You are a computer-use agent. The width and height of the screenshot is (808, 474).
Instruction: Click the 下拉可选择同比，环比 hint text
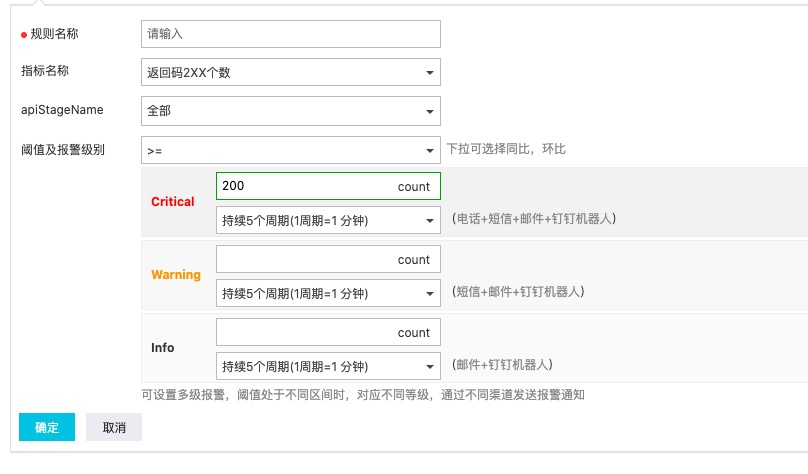506,149
